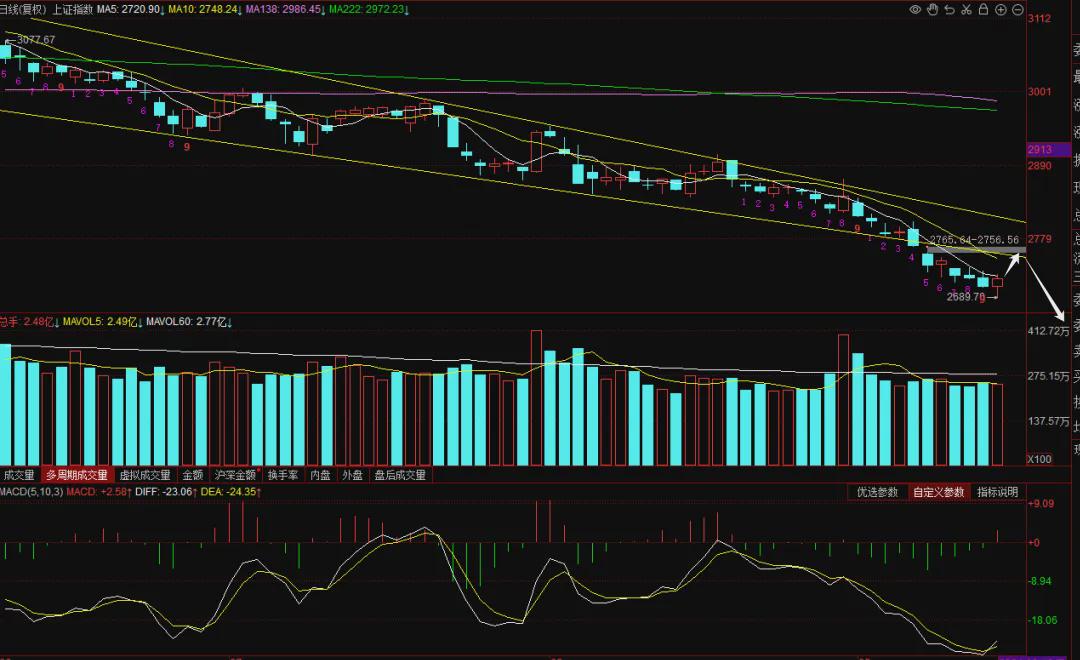
Task: Click the 总手: 2.48亿 volume label
Action: tap(30, 322)
